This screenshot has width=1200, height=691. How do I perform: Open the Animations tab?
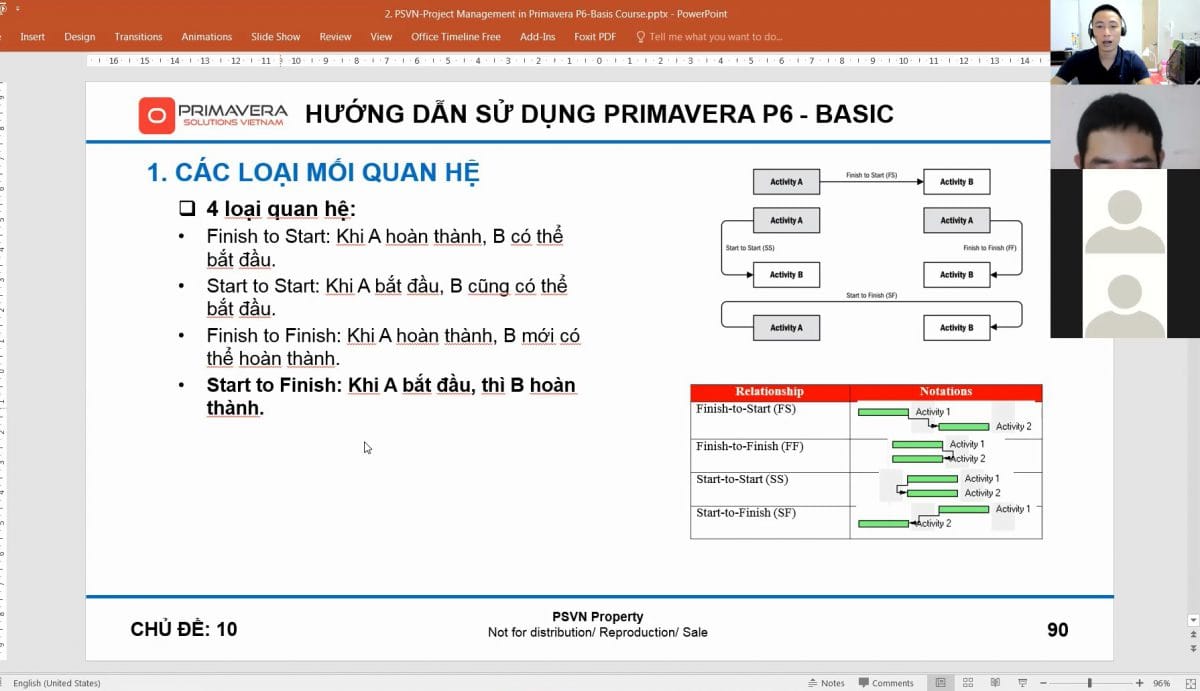coord(207,37)
